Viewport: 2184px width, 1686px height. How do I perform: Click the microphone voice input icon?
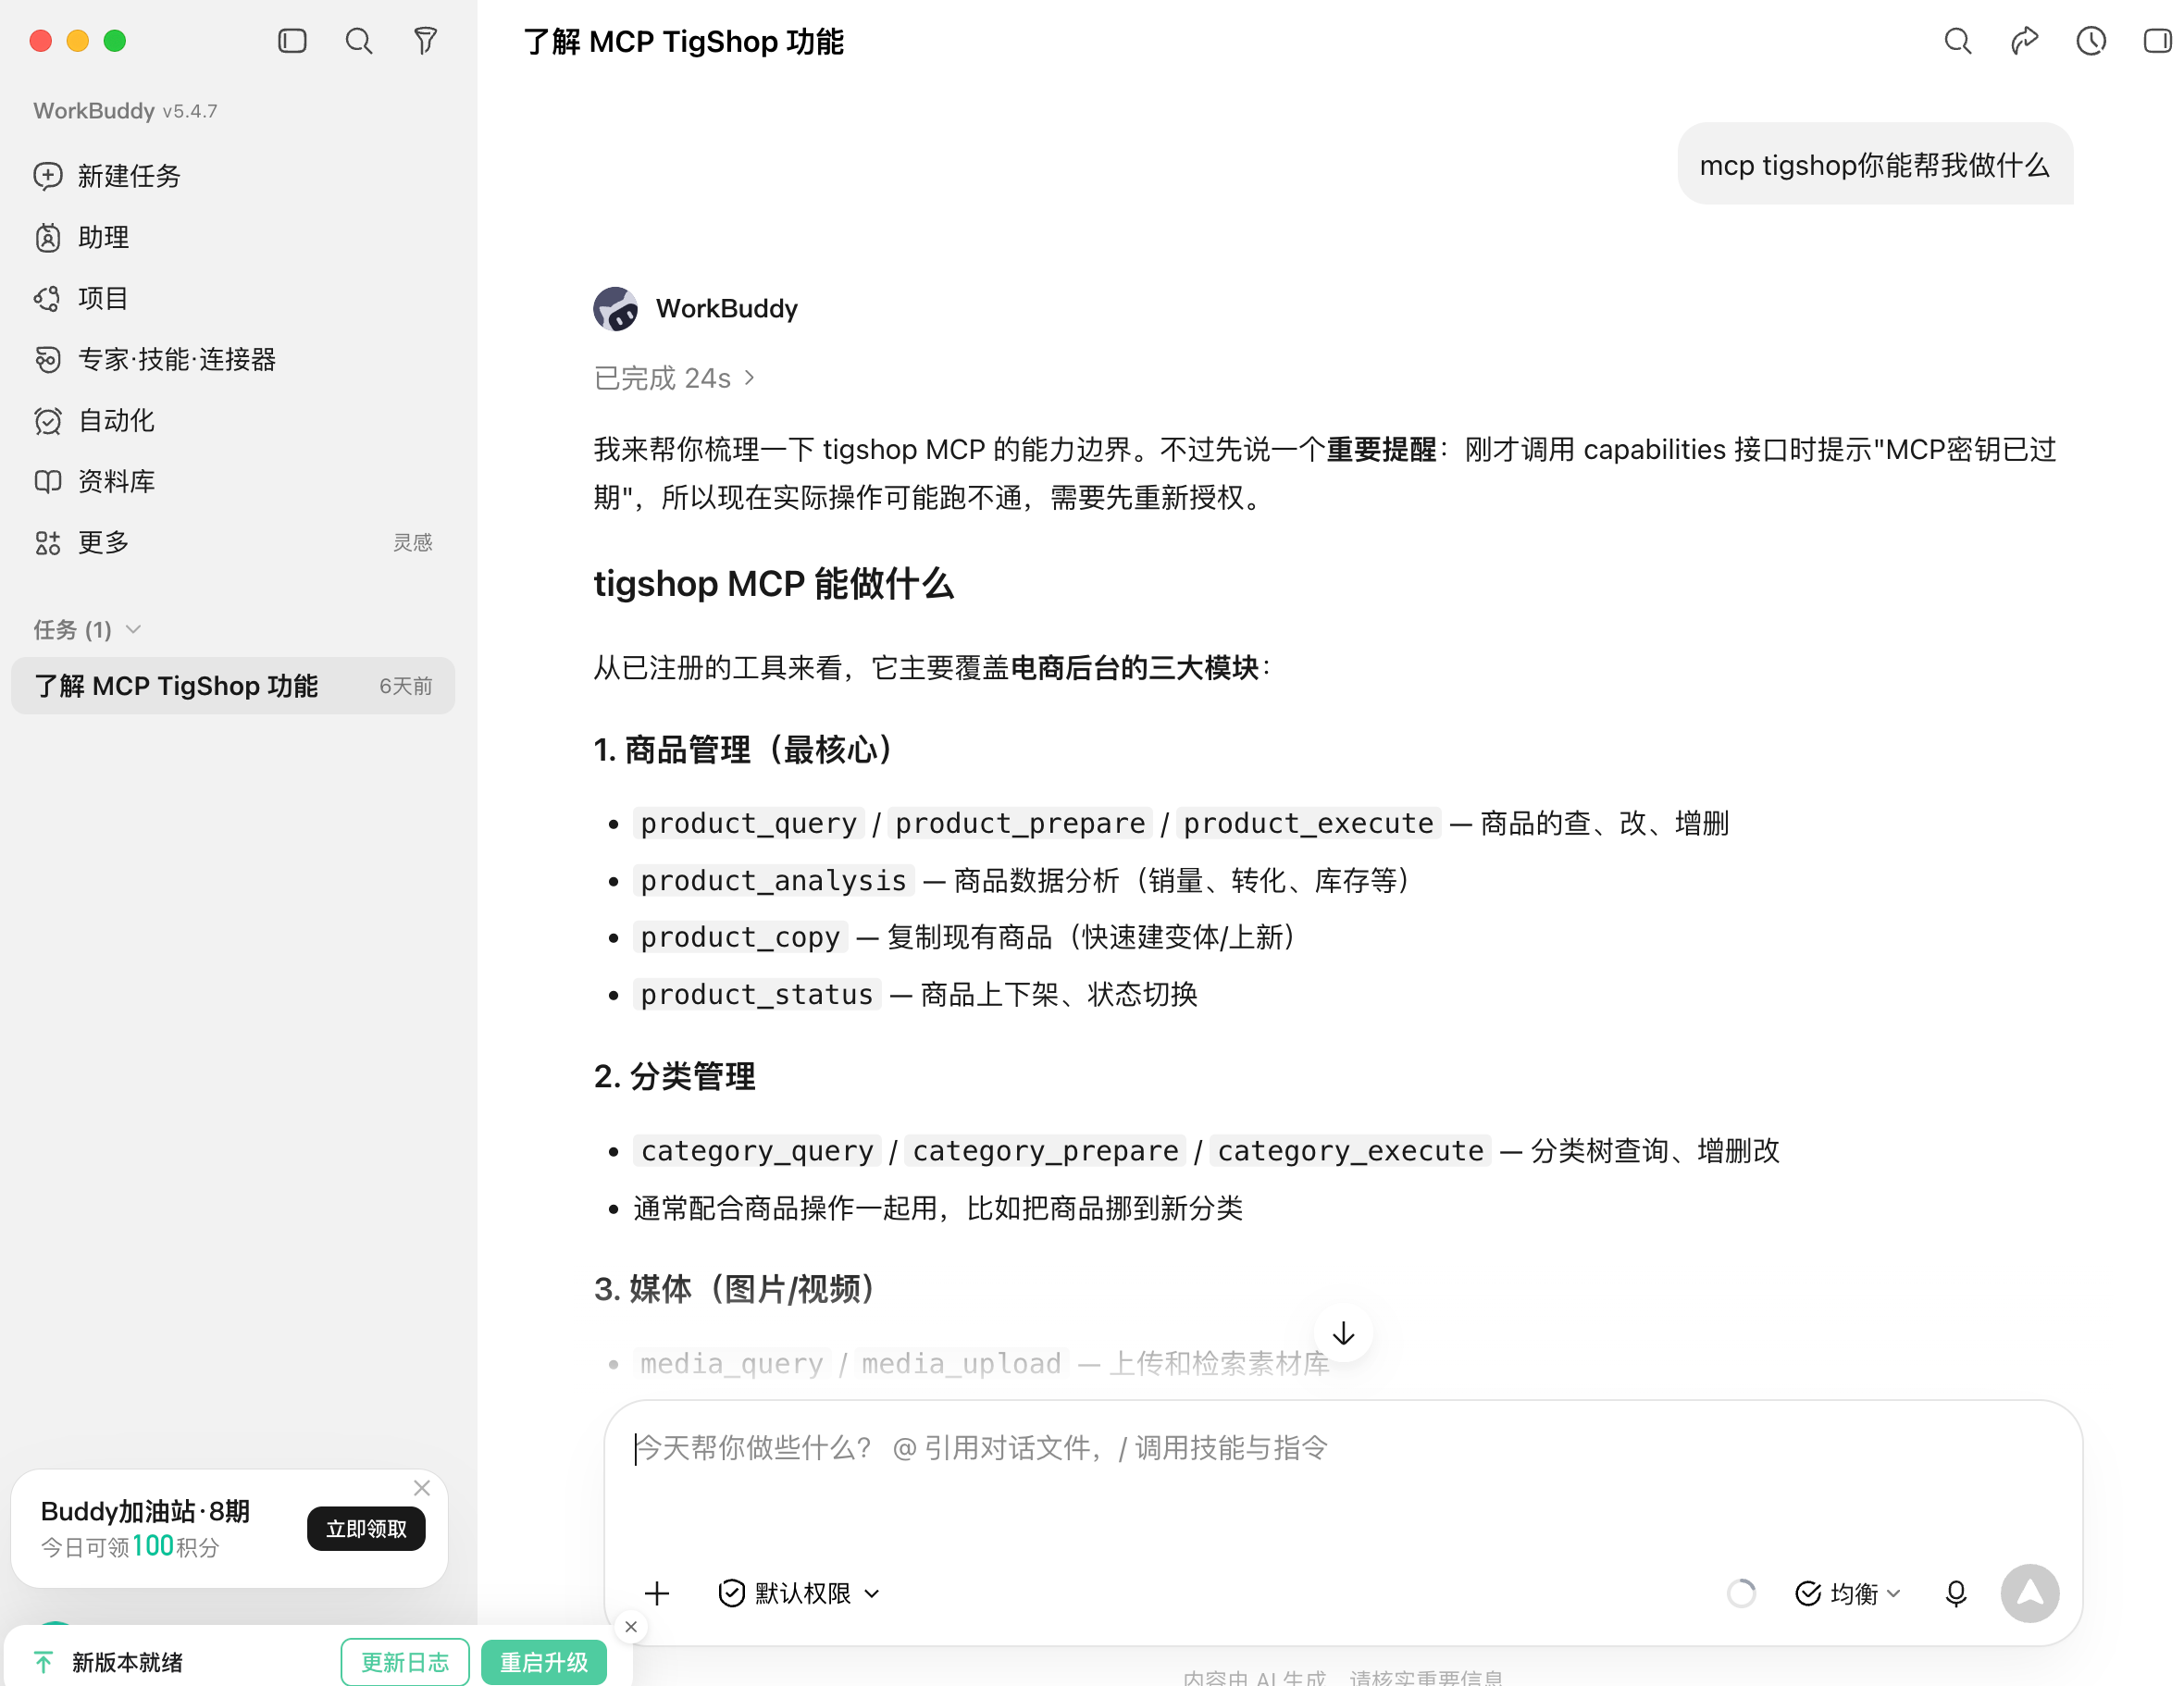pos(1956,1593)
